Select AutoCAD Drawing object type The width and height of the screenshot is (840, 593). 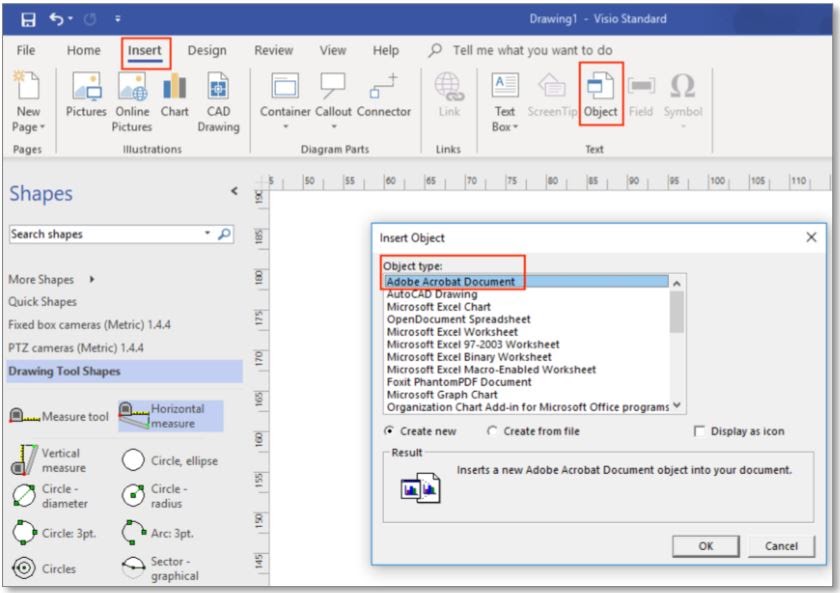coord(432,294)
